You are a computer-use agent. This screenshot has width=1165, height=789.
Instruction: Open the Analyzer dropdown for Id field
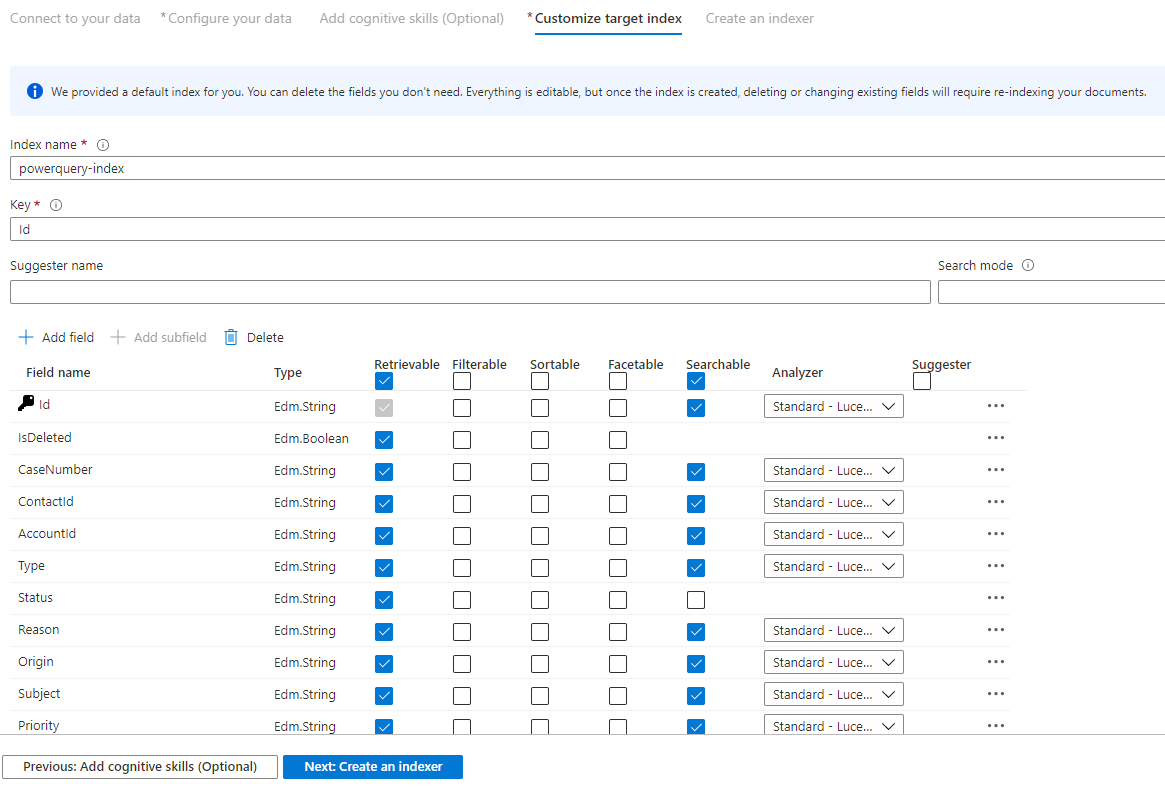[834, 406]
